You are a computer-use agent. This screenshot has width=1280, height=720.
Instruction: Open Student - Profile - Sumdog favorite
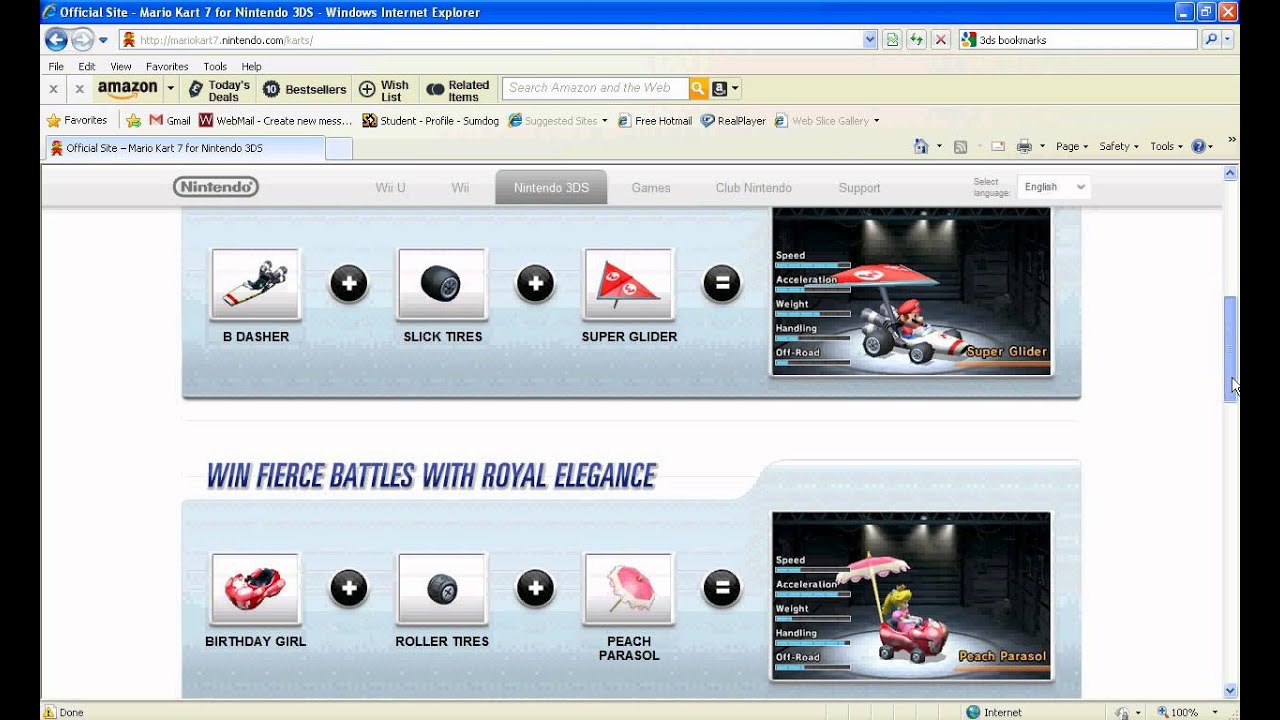pyautogui.click(x=430, y=120)
